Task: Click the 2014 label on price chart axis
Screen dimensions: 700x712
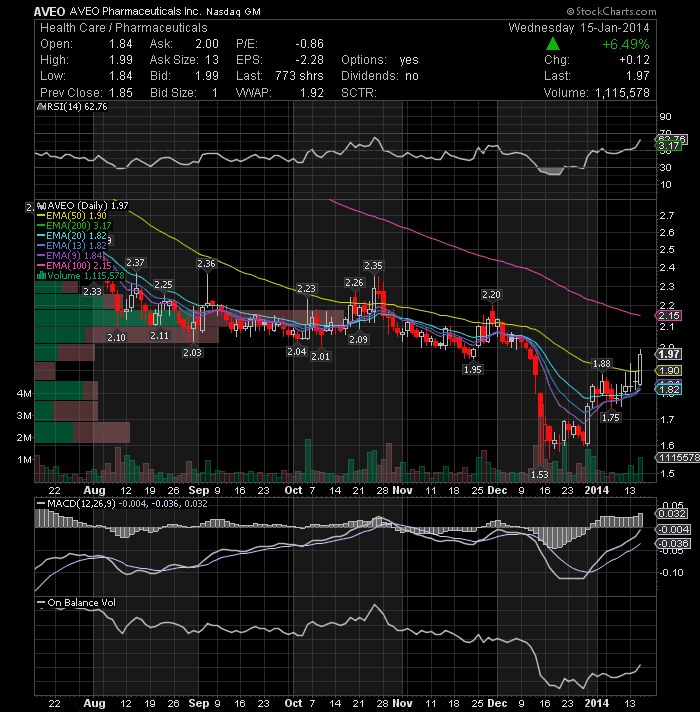Action: pos(596,490)
